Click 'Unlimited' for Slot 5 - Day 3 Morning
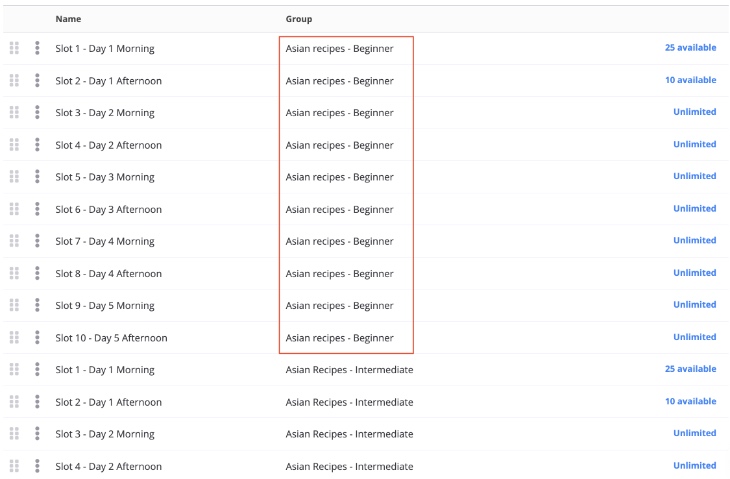The height and width of the screenshot is (479, 730). 695,176
